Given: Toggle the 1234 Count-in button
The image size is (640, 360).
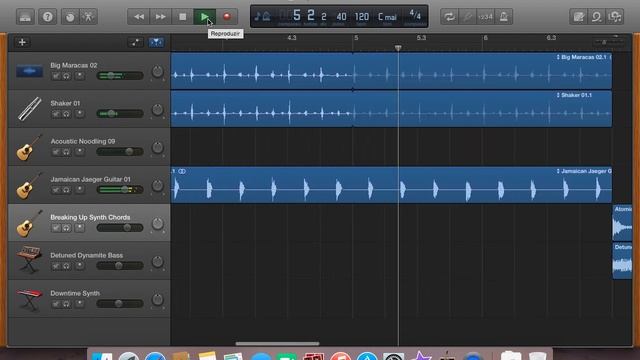Looking at the screenshot, I should [485, 17].
